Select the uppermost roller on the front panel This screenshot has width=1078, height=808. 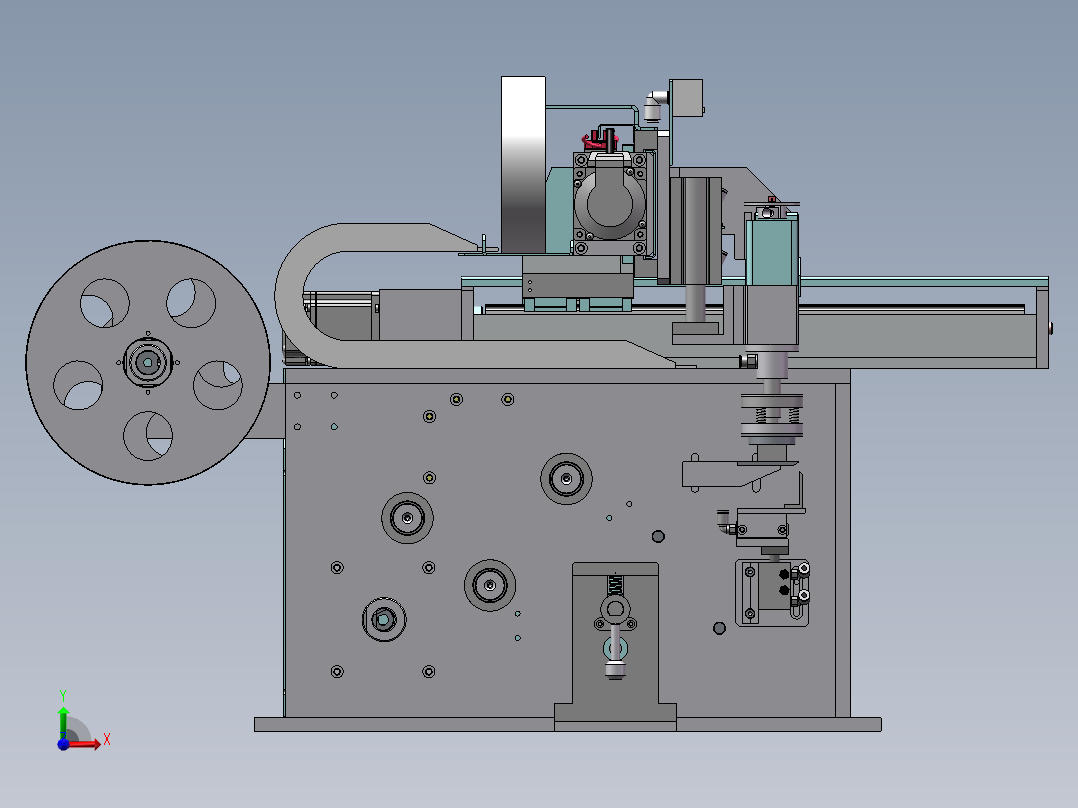(x=566, y=479)
